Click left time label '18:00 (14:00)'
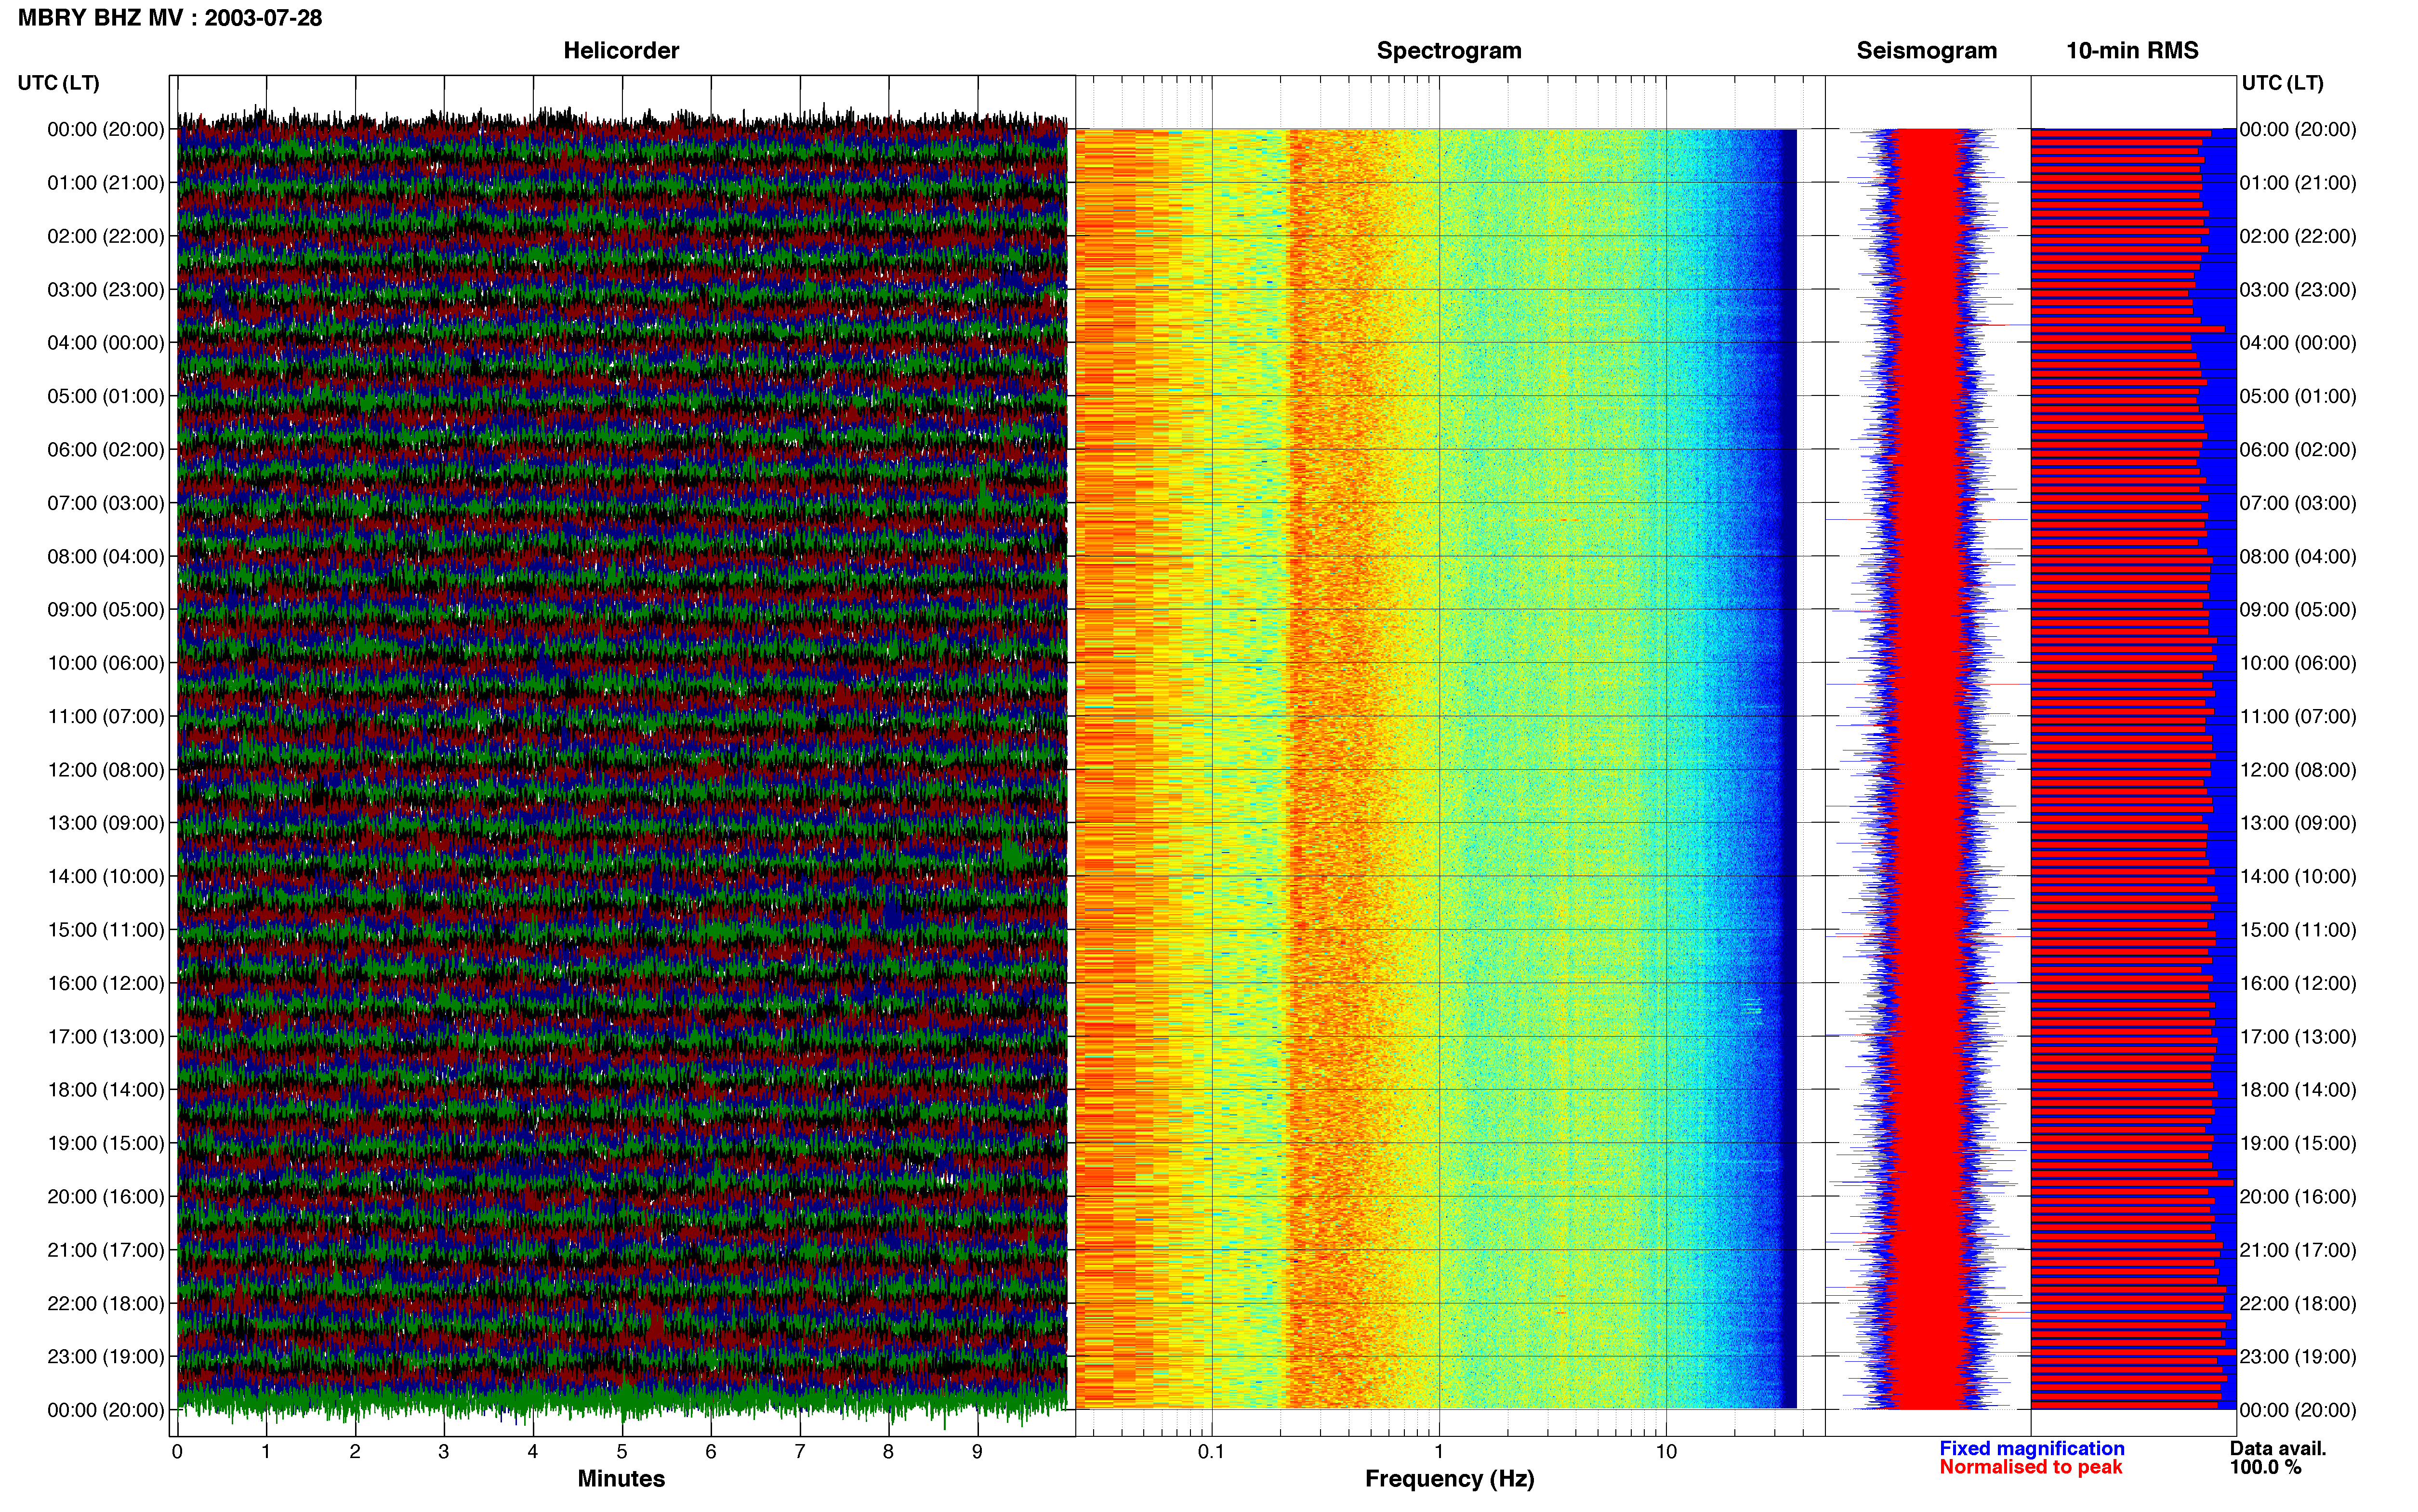The image size is (2418, 1512). click(x=106, y=1089)
